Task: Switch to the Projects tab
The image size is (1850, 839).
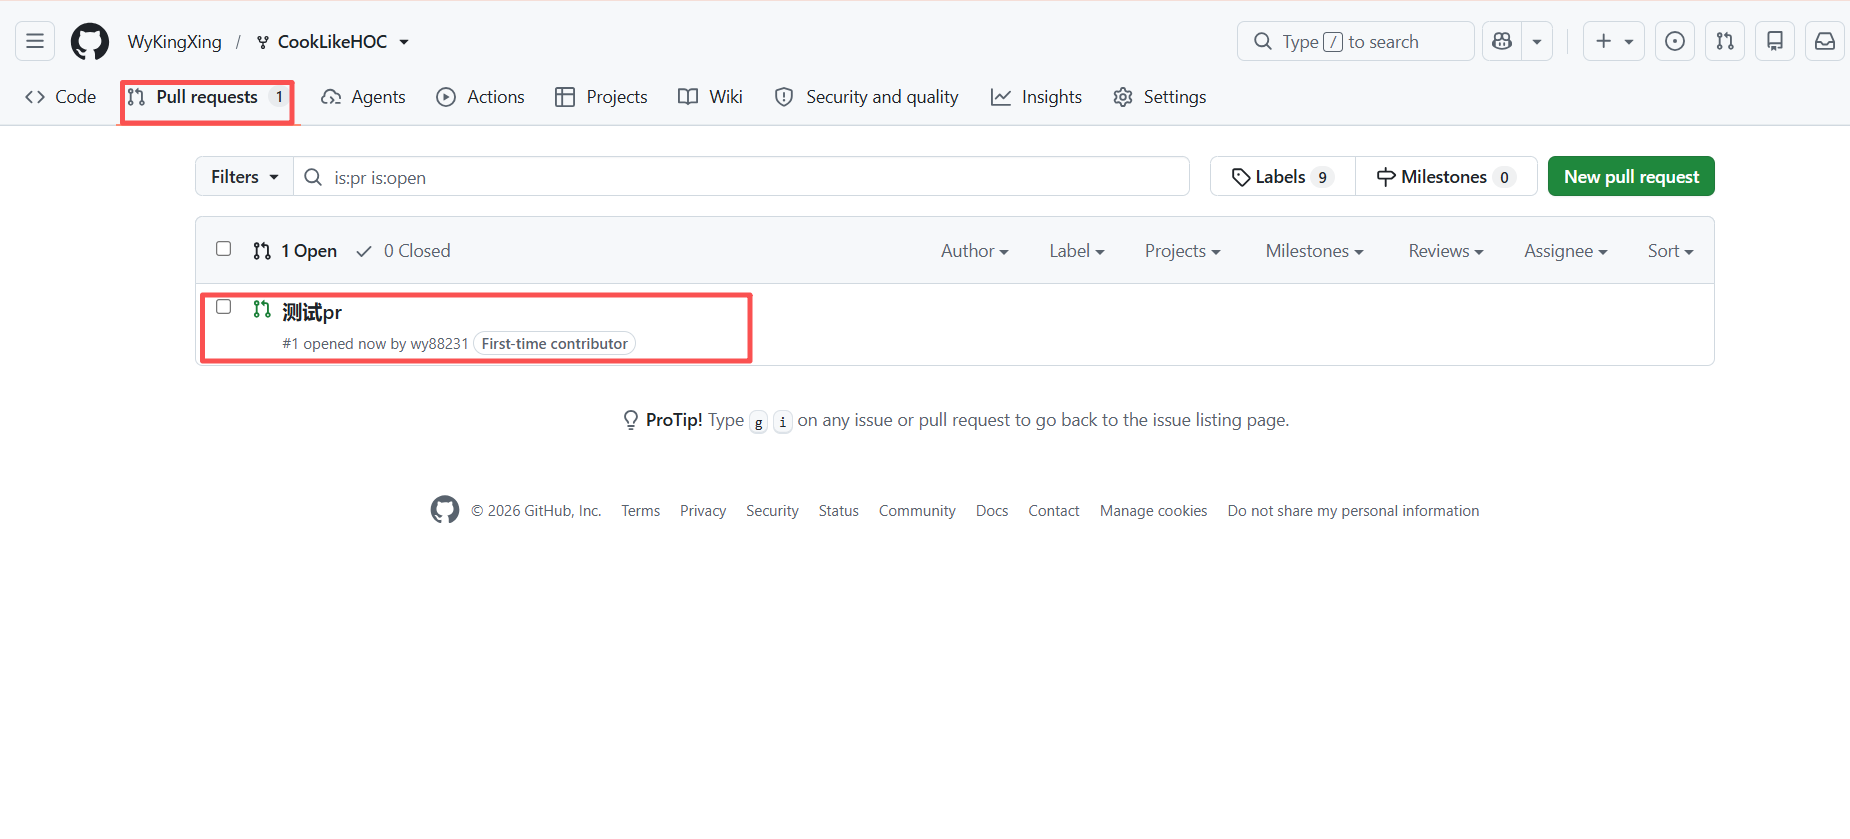Action: (x=602, y=97)
